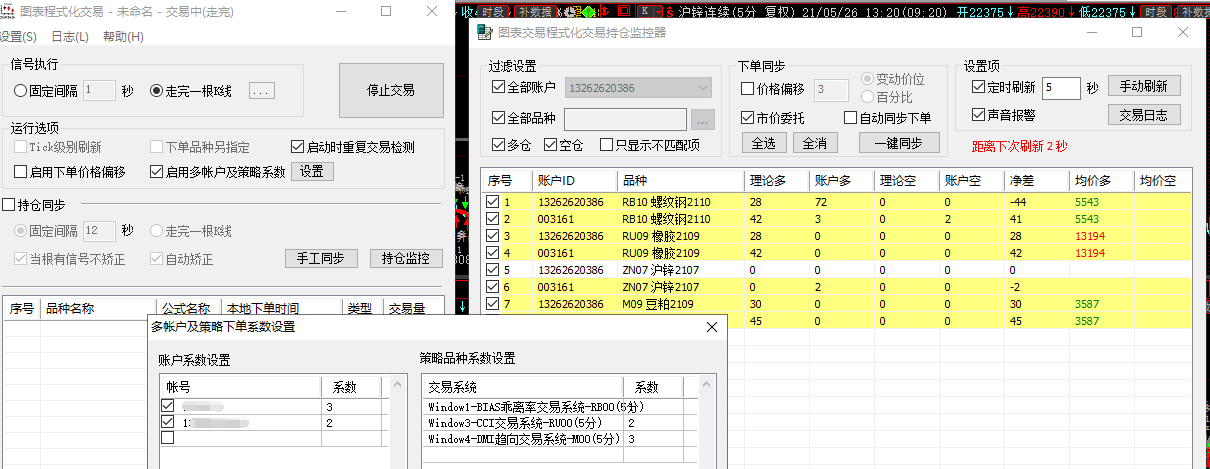The width and height of the screenshot is (1210, 469).
Task: Click the 全消 button
Action: tap(815, 143)
